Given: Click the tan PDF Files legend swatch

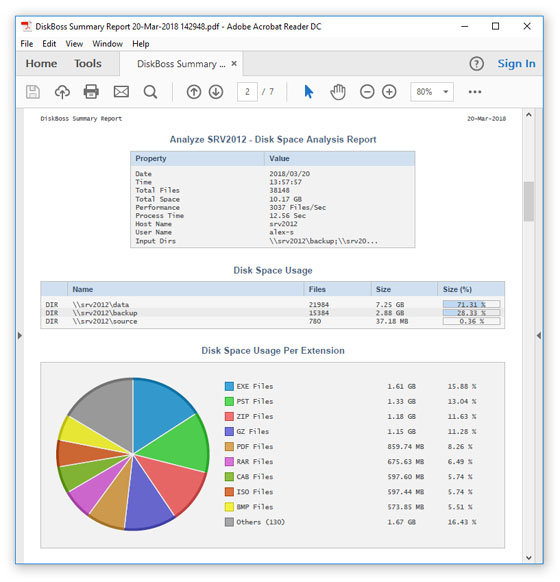Looking at the screenshot, I should (x=229, y=447).
